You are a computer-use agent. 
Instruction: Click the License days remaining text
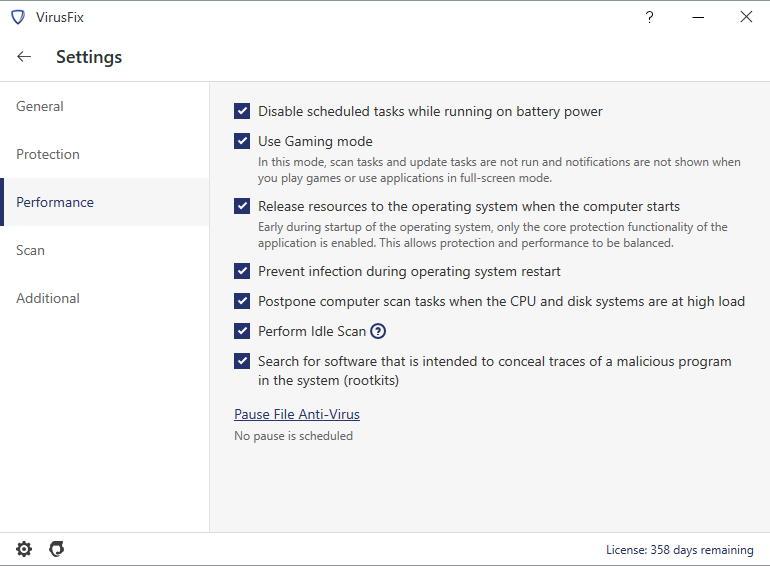click(679, 550)
